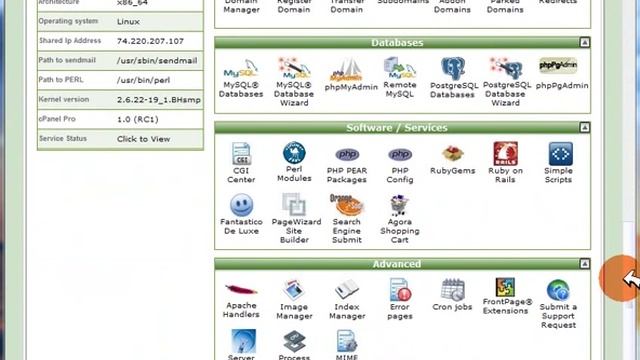
Task: Open PHP PEAR Packages
Action: point(347,165)
